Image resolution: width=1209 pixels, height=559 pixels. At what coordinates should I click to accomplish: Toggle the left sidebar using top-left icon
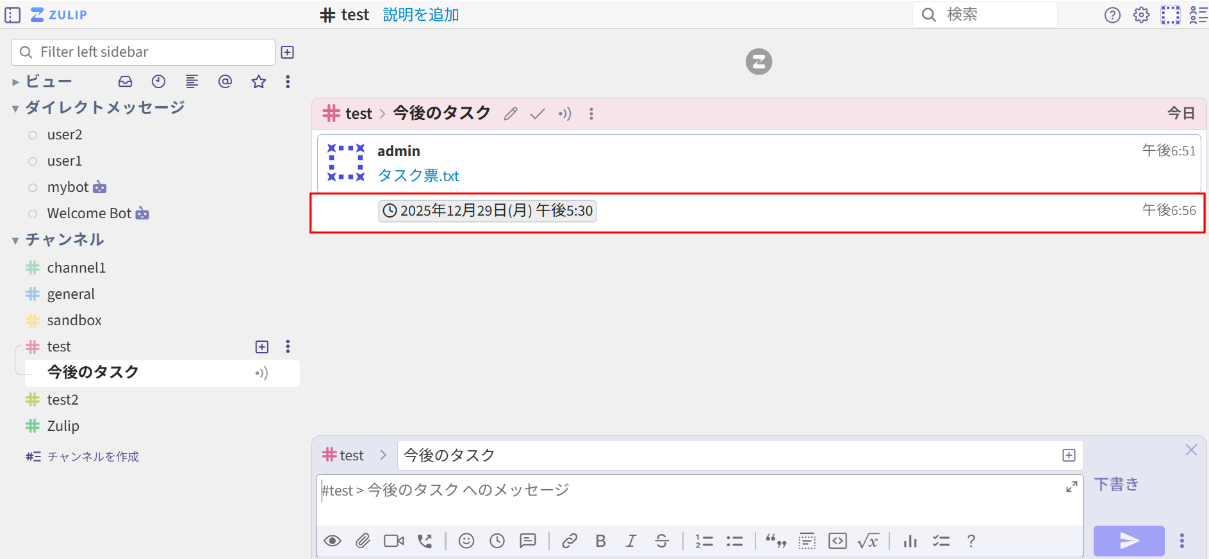point(13,15)
